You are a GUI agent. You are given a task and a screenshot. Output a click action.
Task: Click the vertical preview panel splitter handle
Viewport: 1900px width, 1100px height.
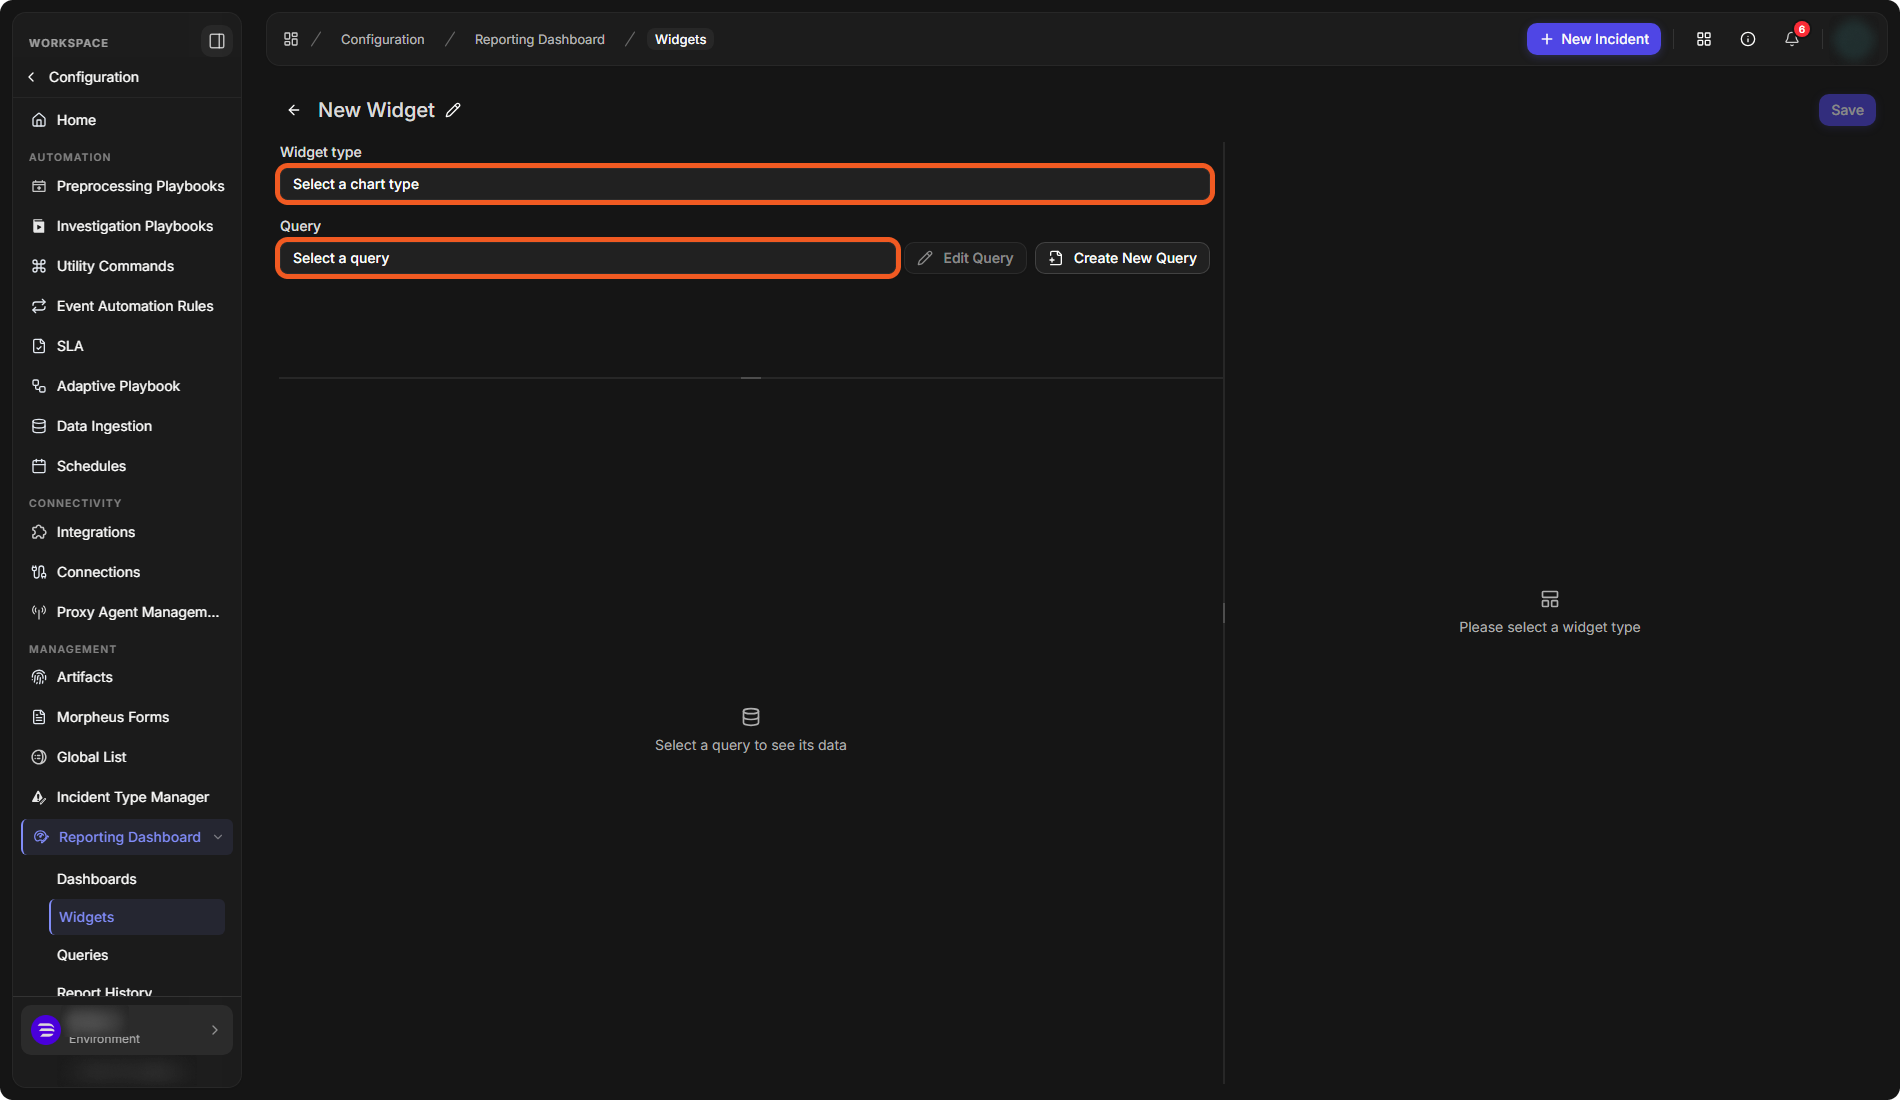(1224, 612)
